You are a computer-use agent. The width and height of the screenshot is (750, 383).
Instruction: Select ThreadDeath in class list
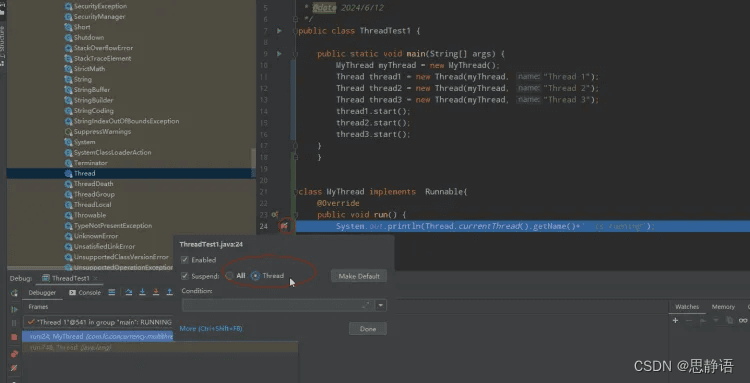[x=93, y=184]
